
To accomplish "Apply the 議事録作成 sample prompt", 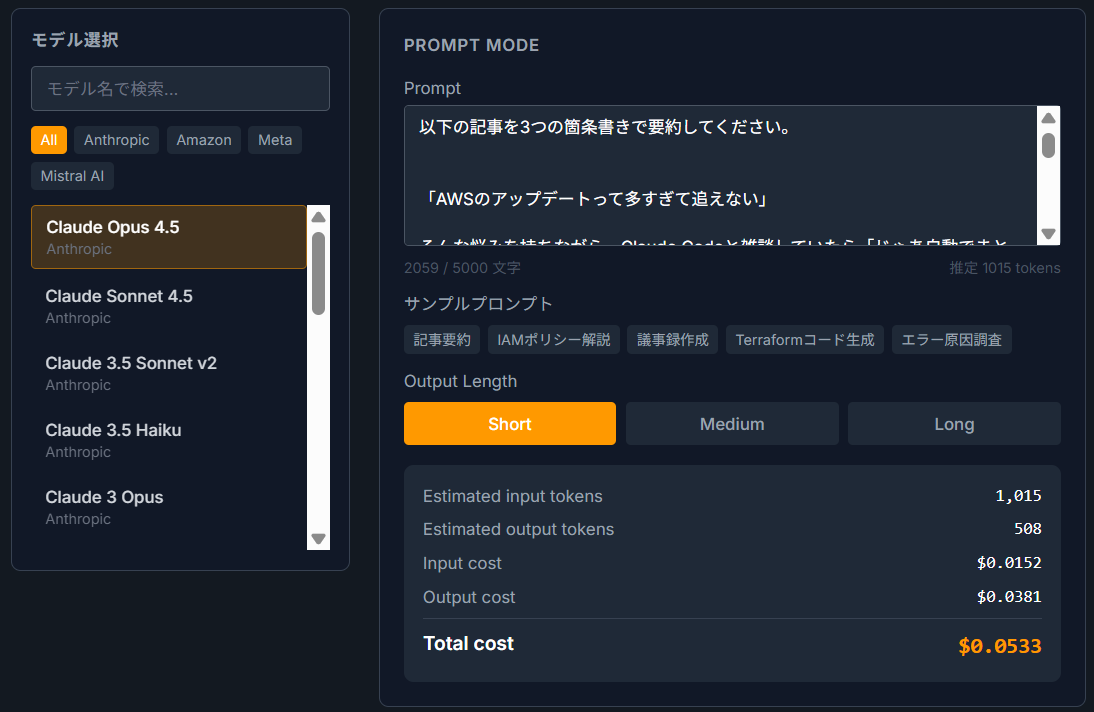I will 672,339.
